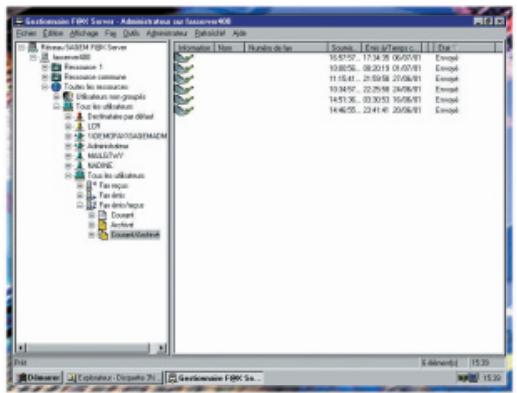Image resolution: width=517 pixels, height=393 pixels.
Task: Click the icon beside \\DEMOFAX\SAGEMADM
Action: tap(80, 136)
